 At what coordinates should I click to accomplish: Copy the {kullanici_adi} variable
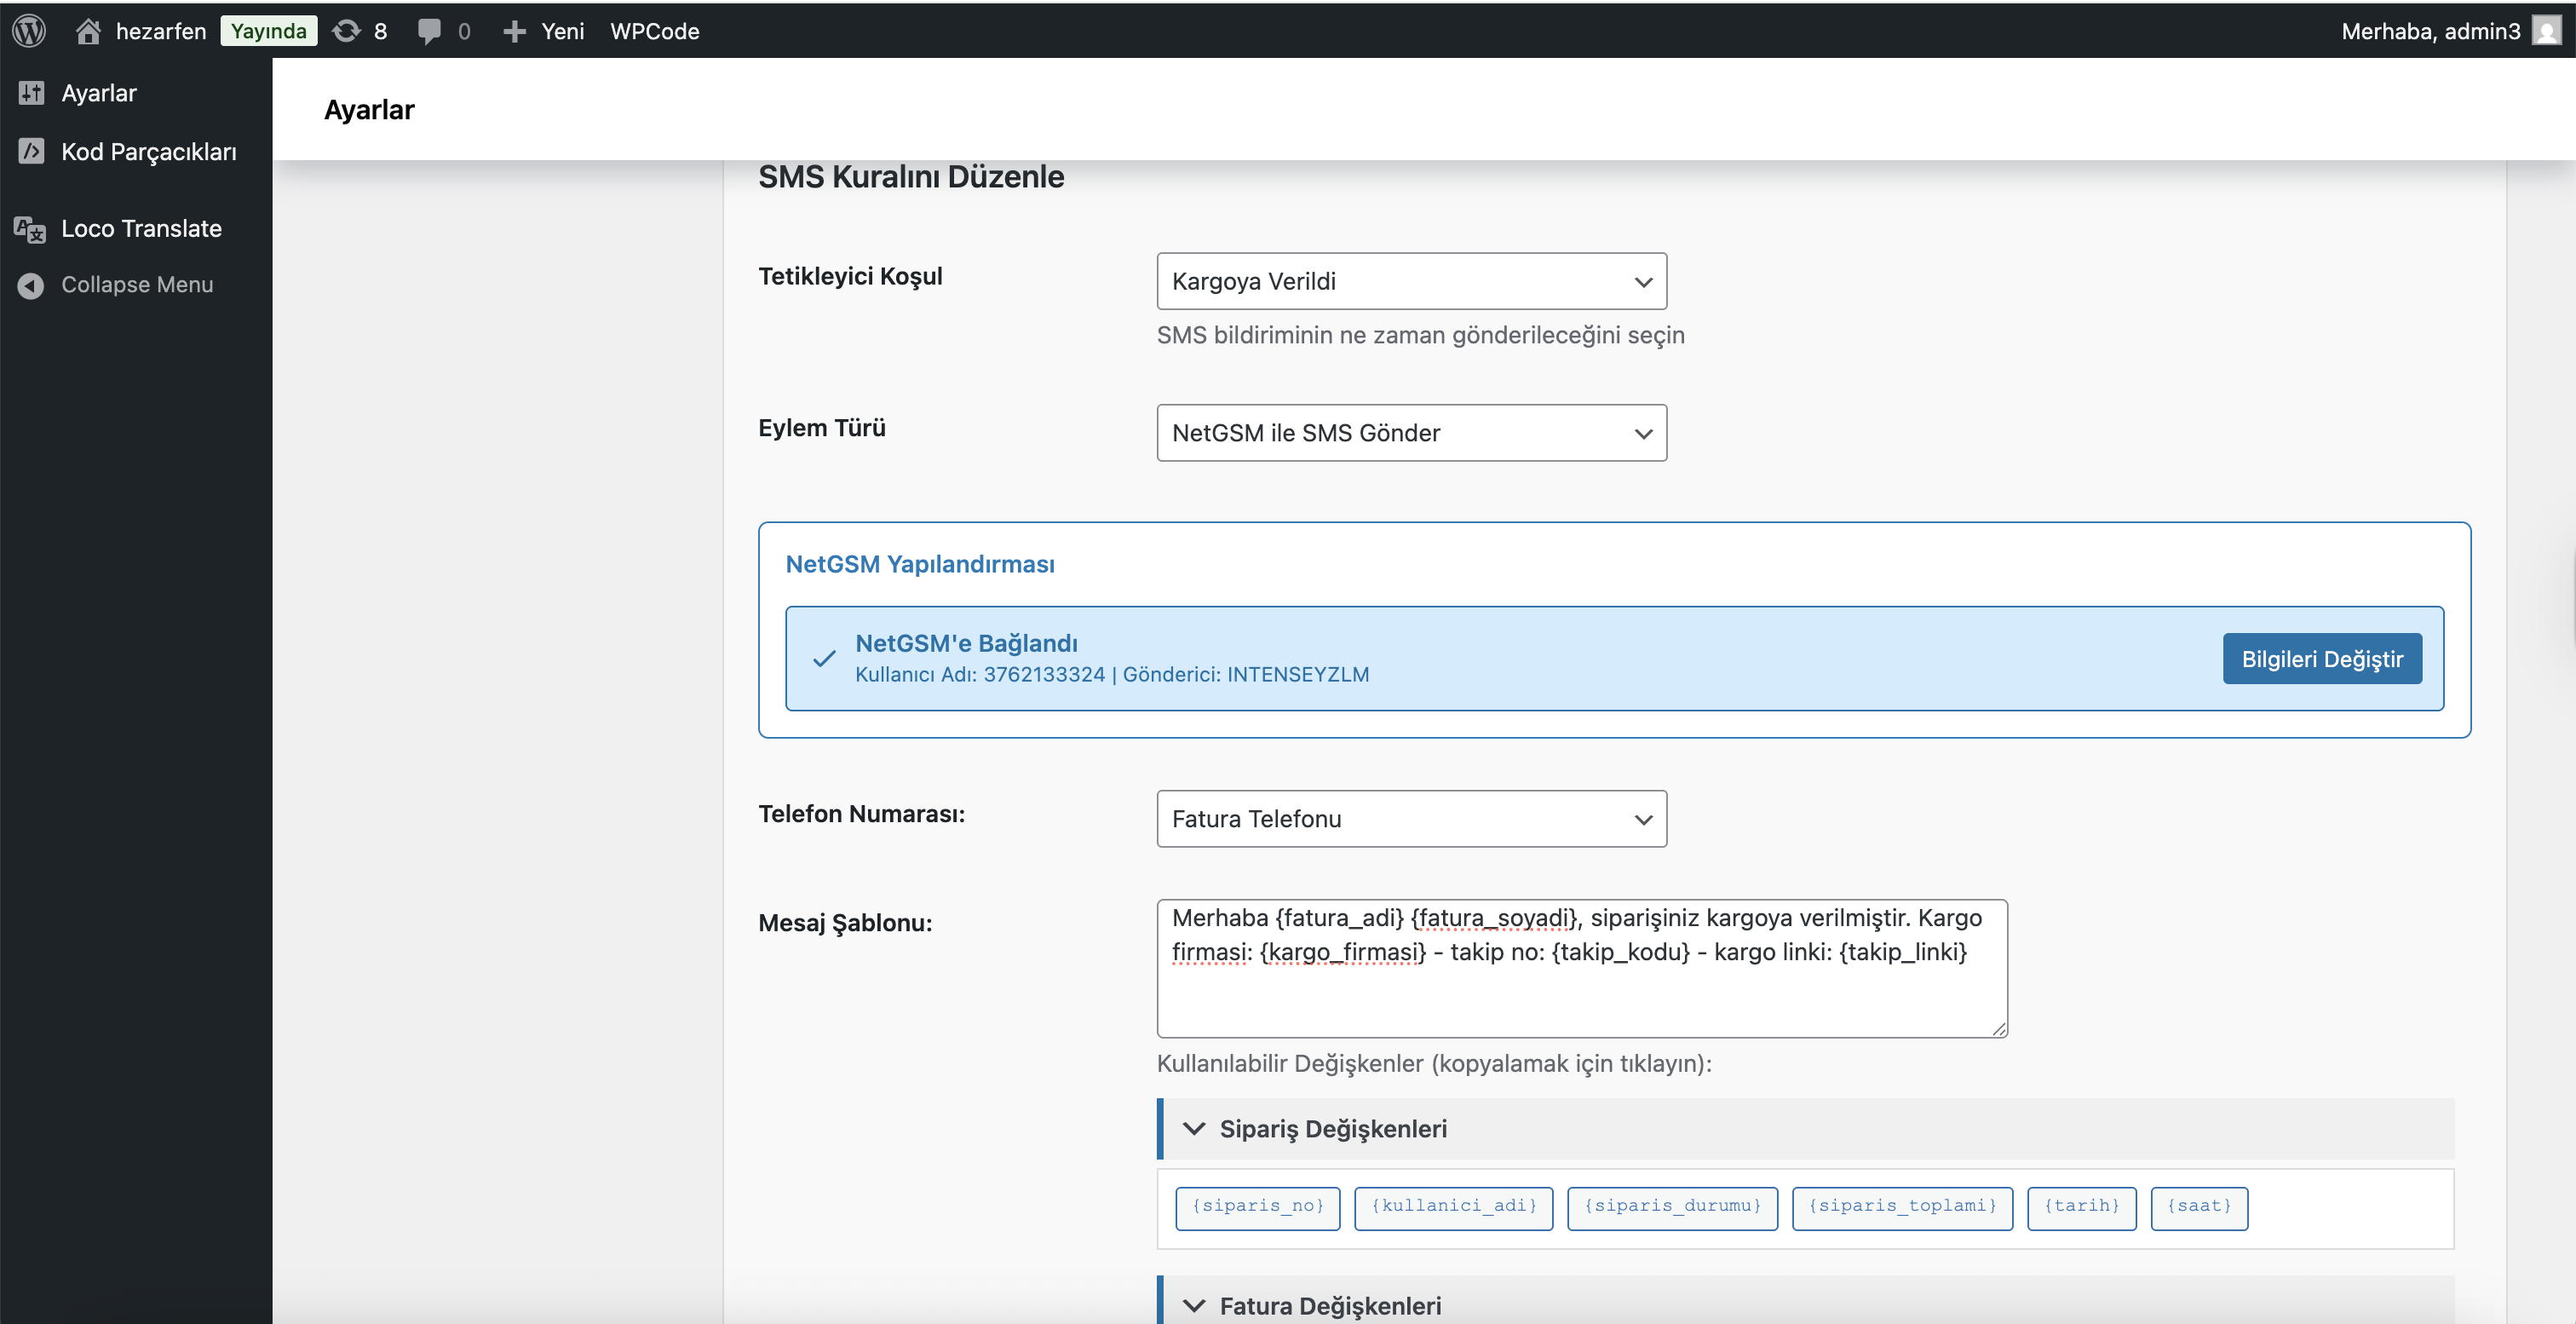coord(1453,1208)
